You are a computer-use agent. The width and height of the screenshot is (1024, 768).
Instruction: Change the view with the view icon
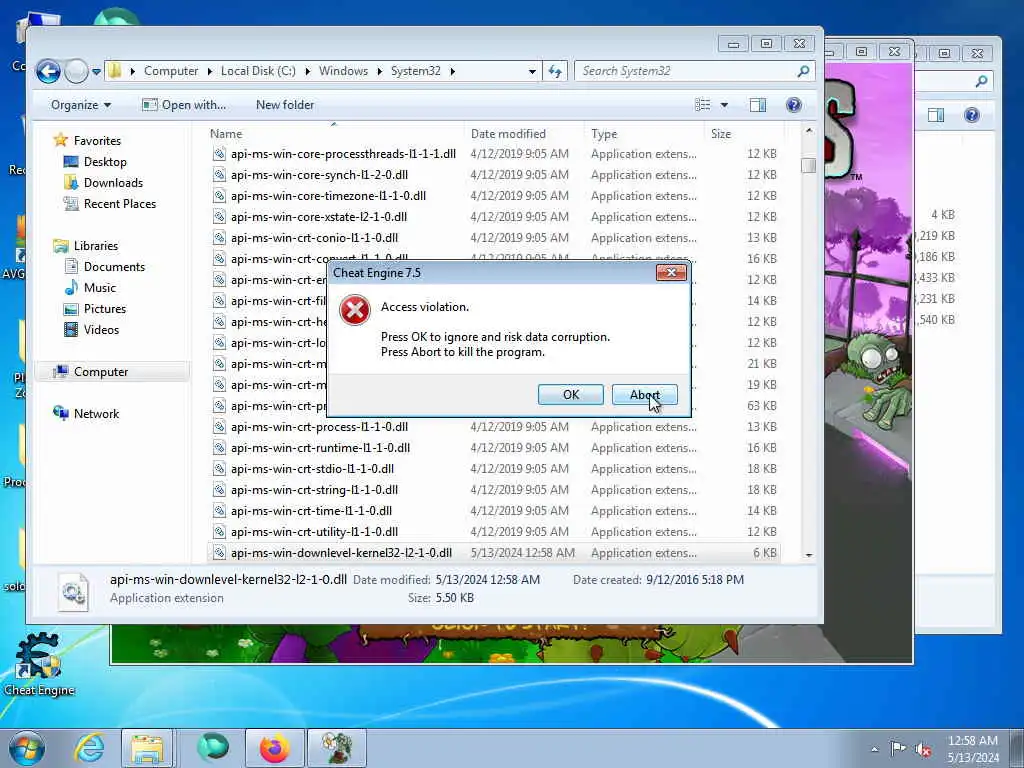(x=703, y=104)
